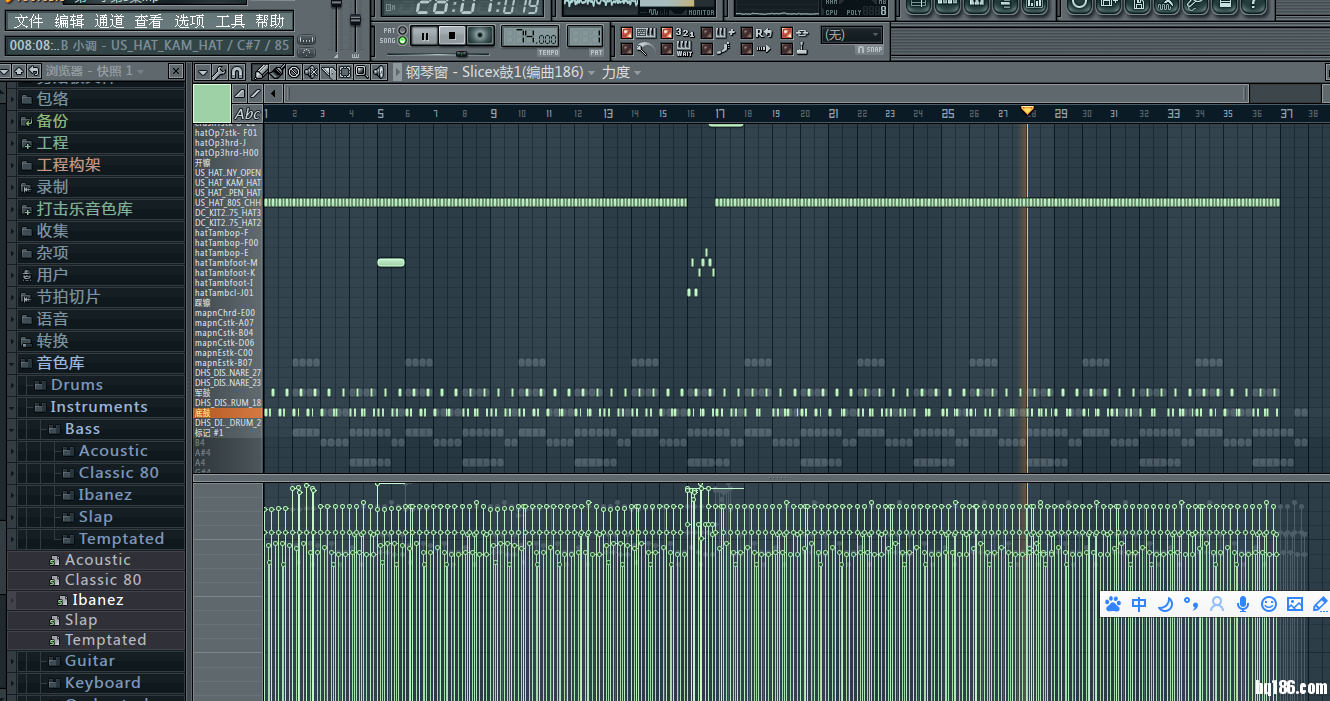Image resolution: width=1330 pixels, height=701 pixels.
Task: Click the piano roll magnet snap icon
Action: tap(237, 72)
